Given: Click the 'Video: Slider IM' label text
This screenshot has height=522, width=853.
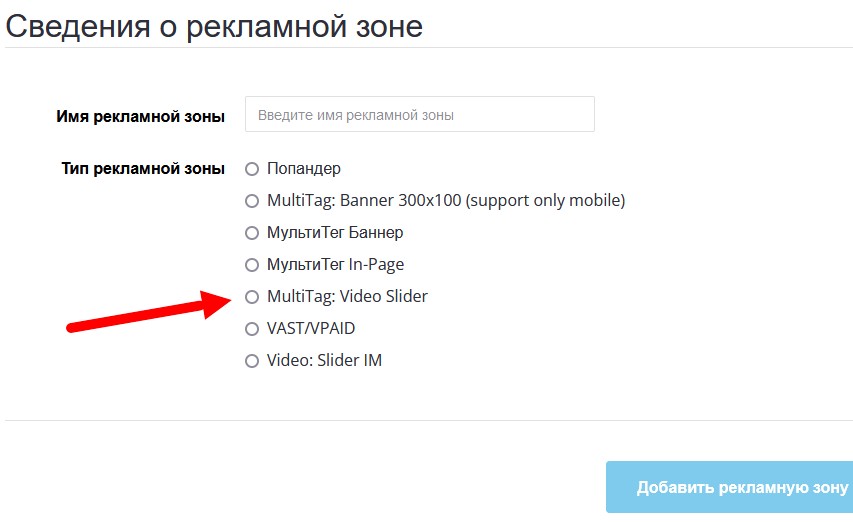Looking at the screenshot, I should point(324,361).
